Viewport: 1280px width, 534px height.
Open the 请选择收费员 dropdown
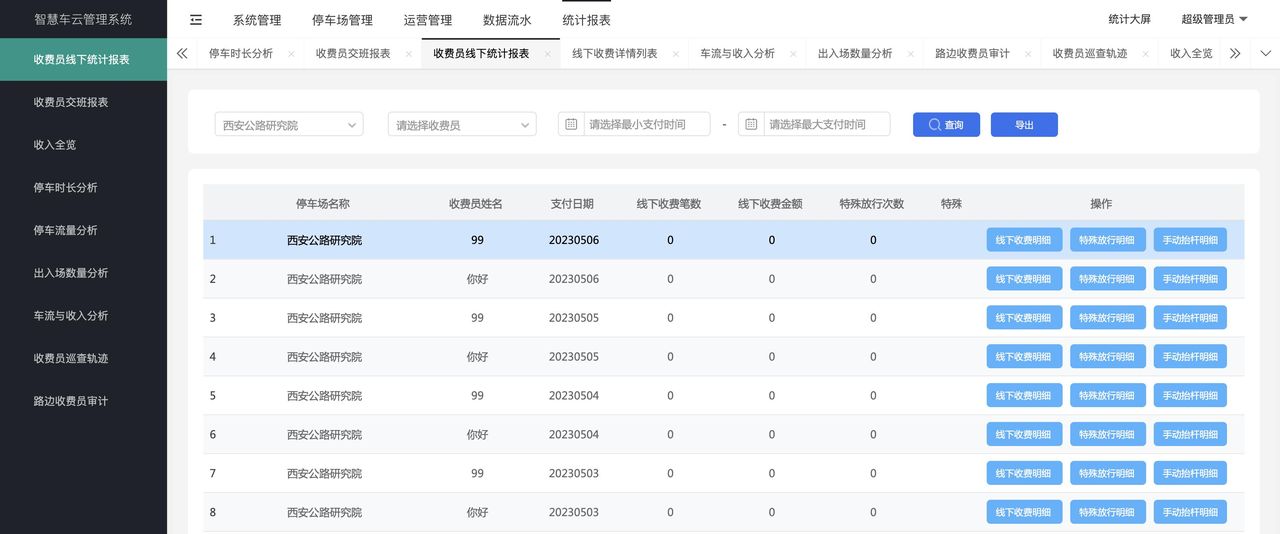(x=462, y=124)
